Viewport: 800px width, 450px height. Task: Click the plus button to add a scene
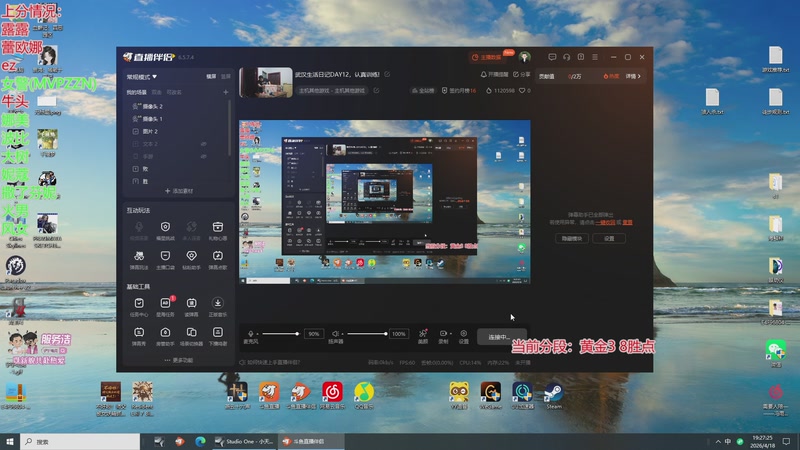coord(226,92)
